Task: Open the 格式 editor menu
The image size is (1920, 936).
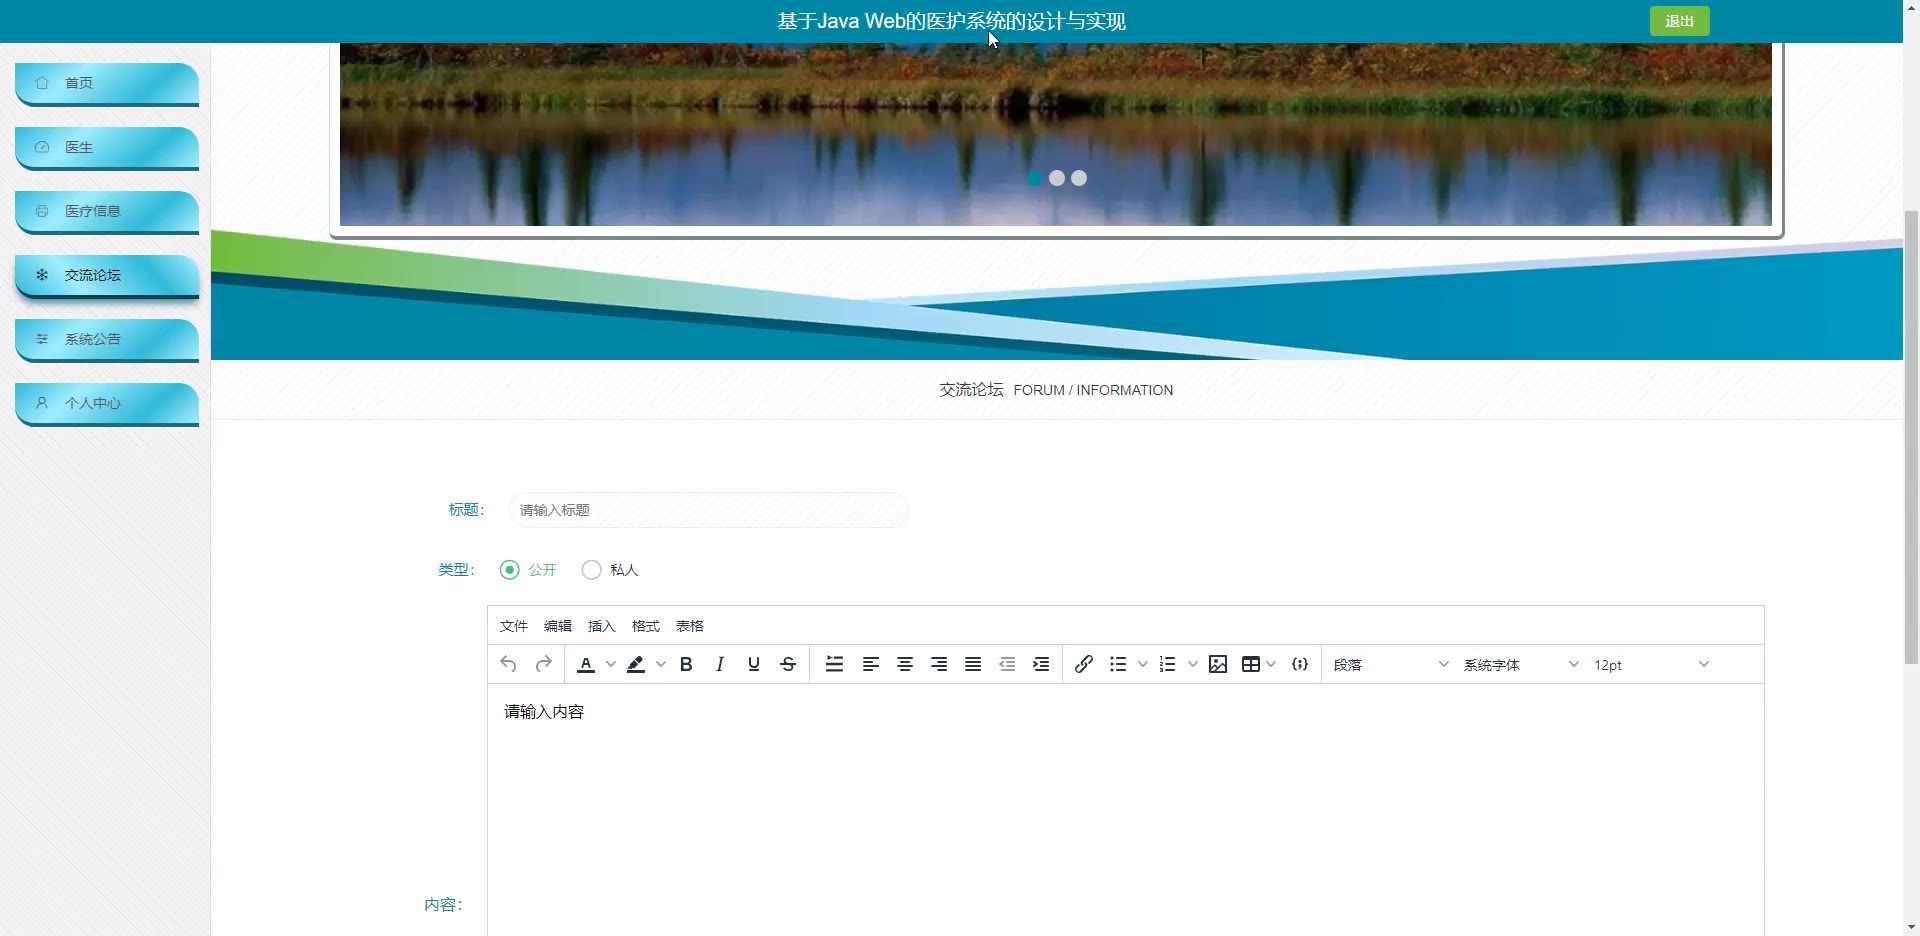Action: coord(646,626)
